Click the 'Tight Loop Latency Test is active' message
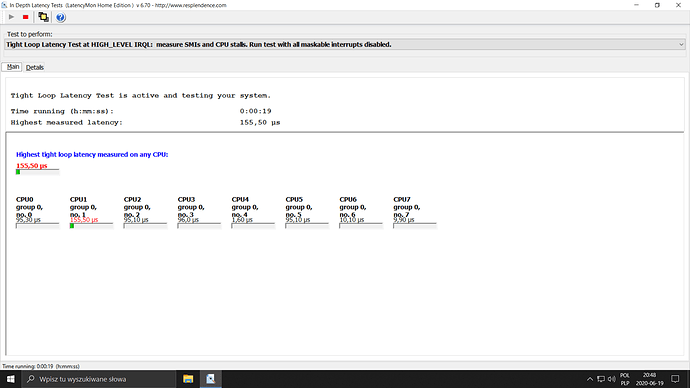This screenshot has height=388, width=690. 141,95
